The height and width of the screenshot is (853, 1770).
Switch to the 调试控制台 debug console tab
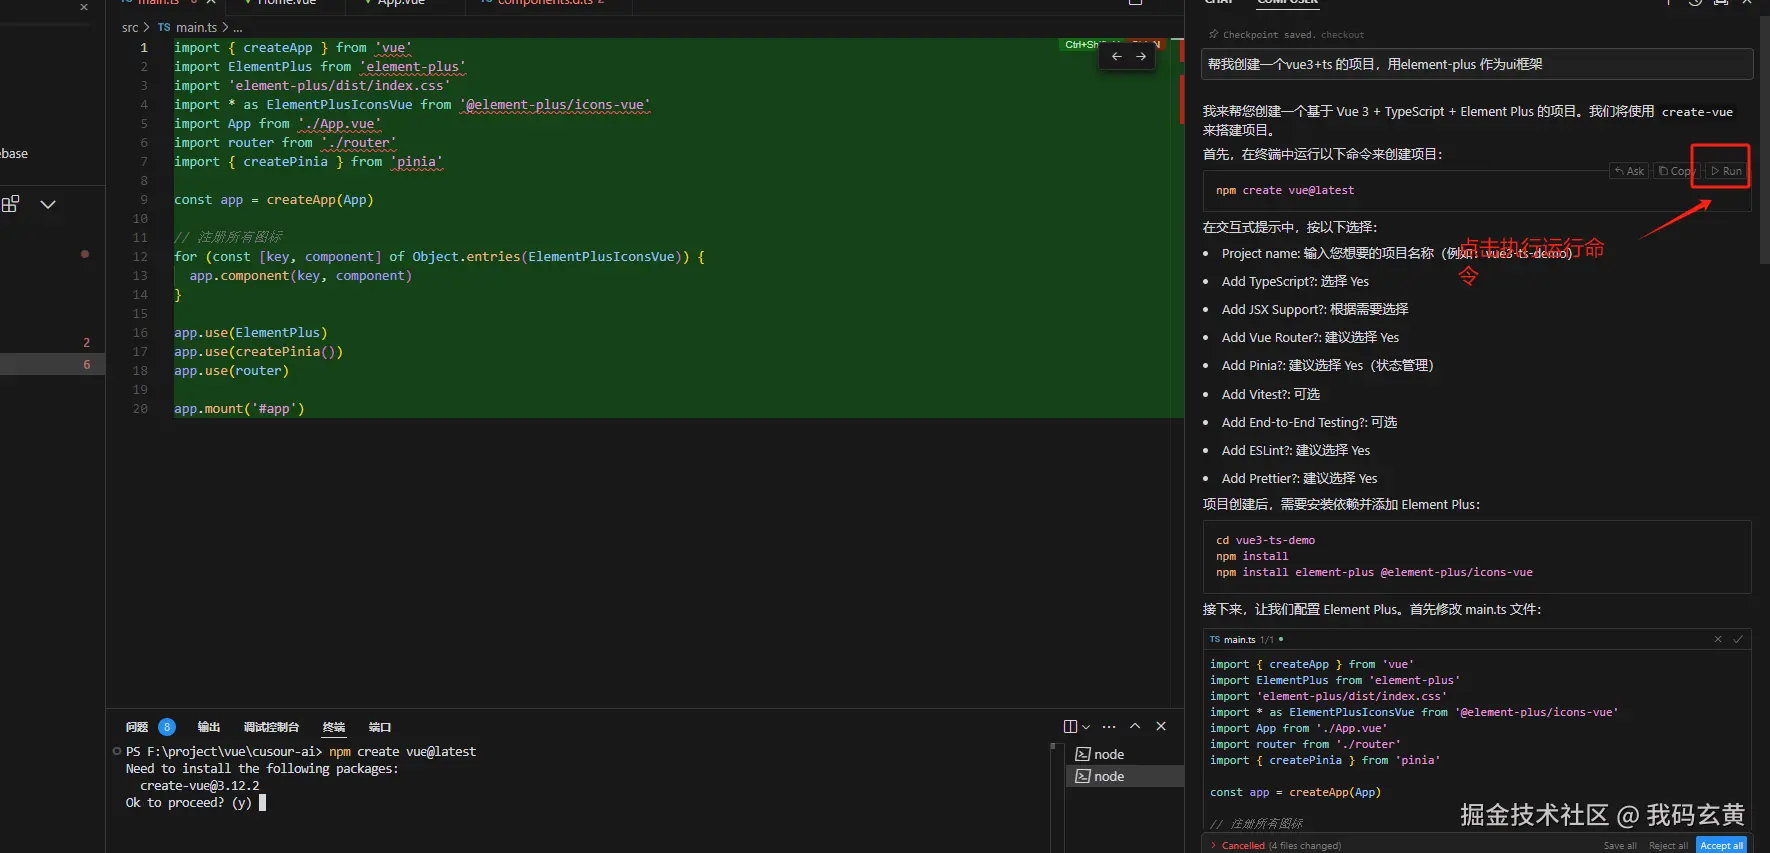coord(271,727)
